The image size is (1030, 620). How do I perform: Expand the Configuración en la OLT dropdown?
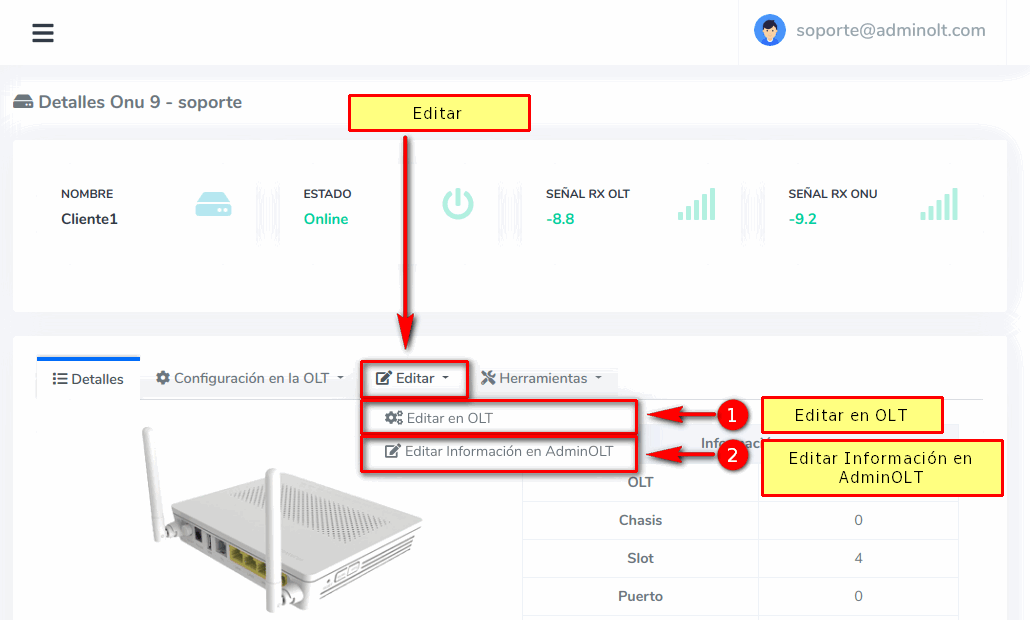250,378
